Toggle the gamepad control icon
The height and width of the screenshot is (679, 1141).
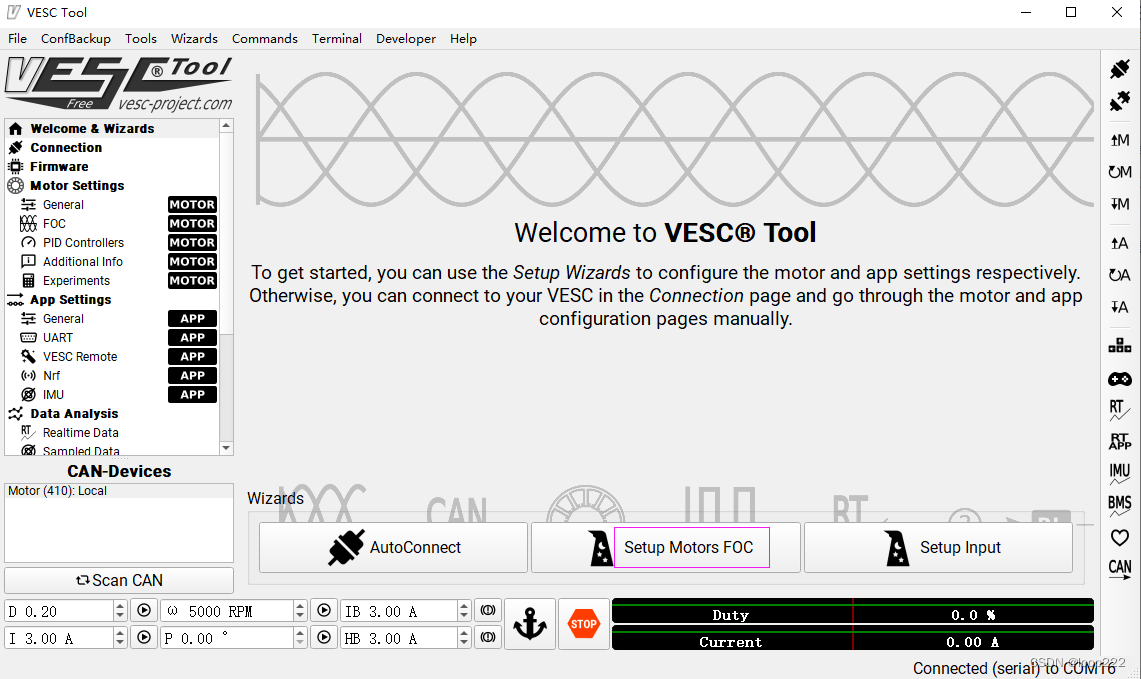point(1119,379)
